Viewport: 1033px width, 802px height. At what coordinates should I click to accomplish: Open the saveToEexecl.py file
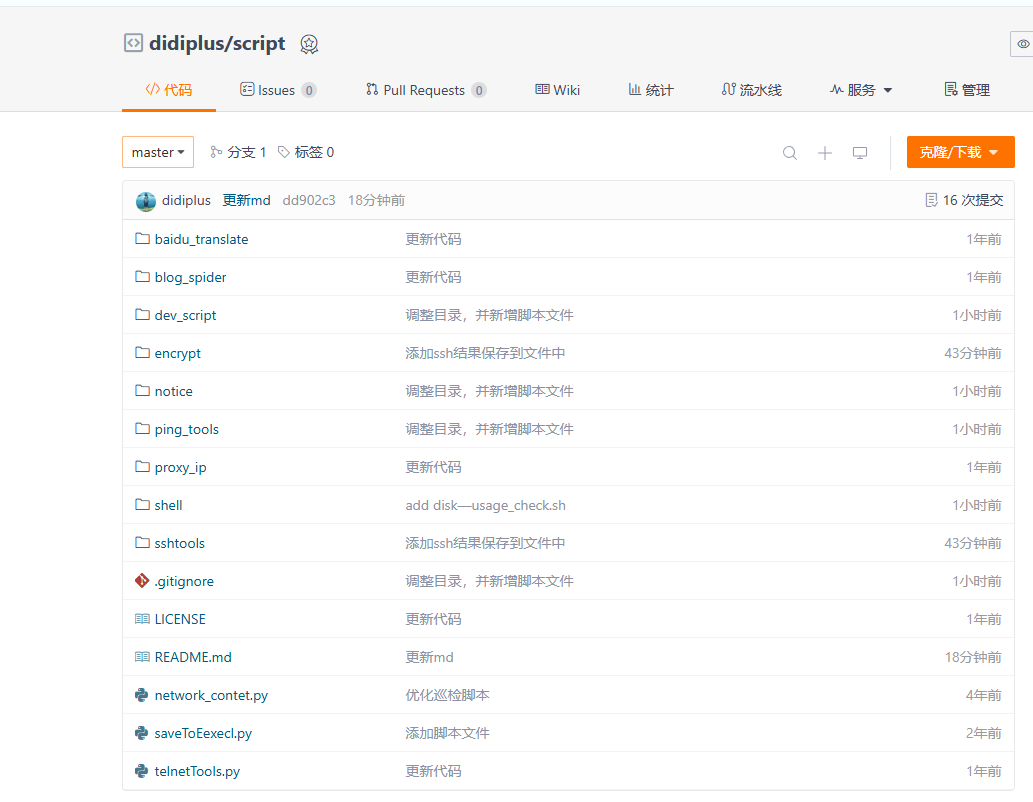(204, 733)
